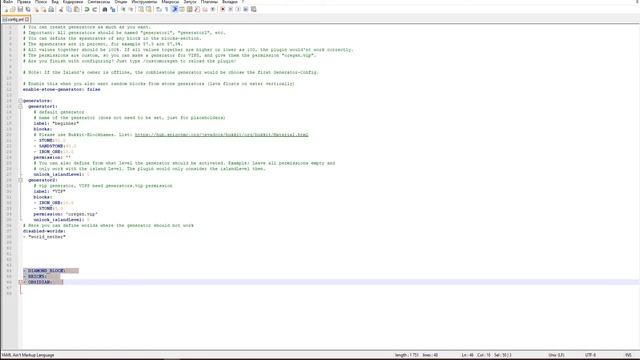Collapse the generators: fold marker
The width and height of the screenshot is (640, 360).
[20, 100]
